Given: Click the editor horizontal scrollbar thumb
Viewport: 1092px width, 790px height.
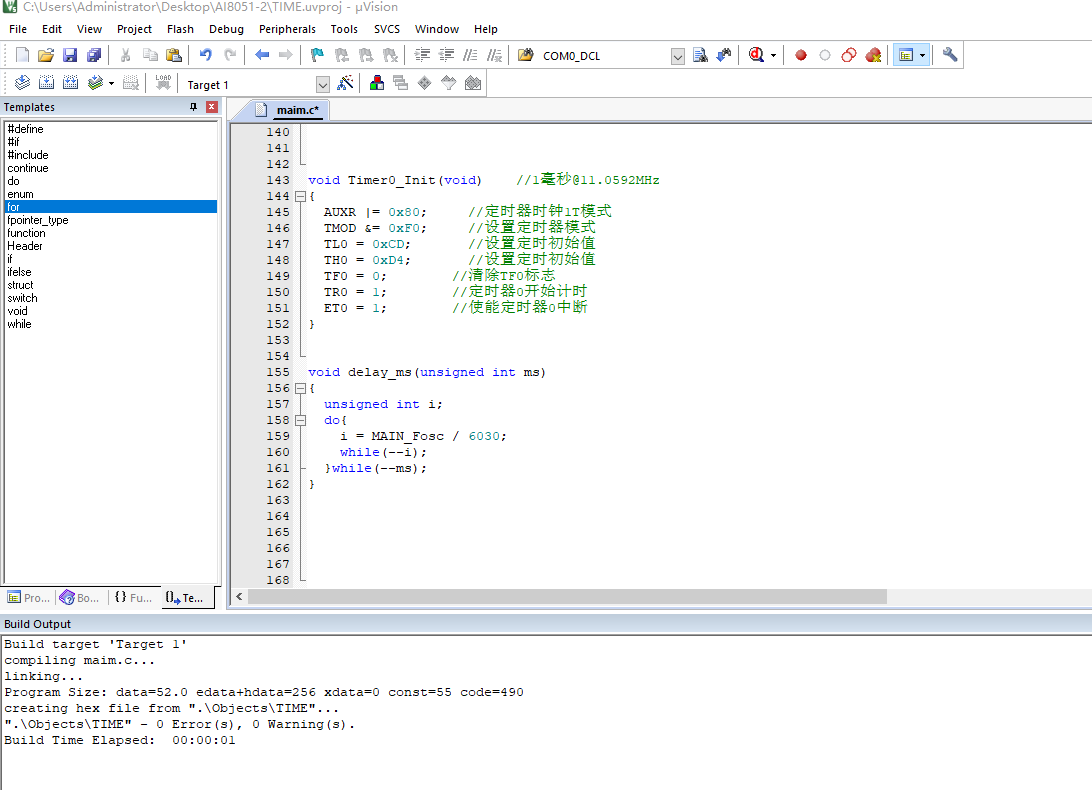Looking at the screenshot, I should coord(567,596).
